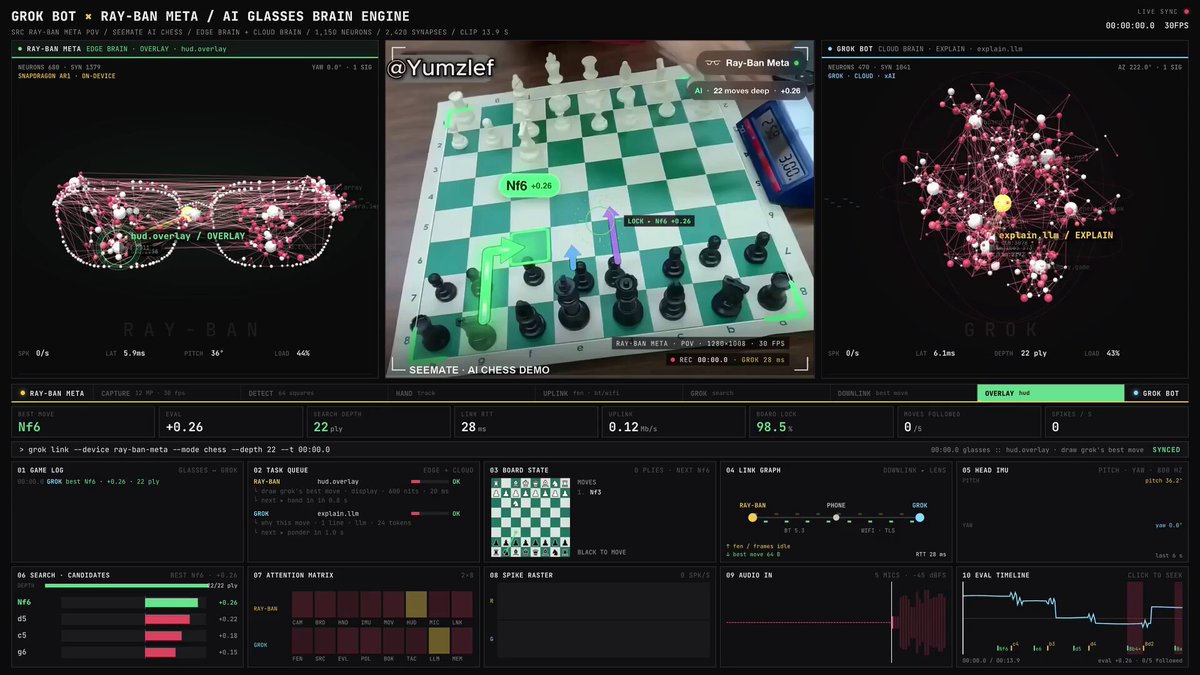Screen dimensions: 1200x675
Task: Click the grok link command line field
Action: pyautogui.click(x=600, y=450)
